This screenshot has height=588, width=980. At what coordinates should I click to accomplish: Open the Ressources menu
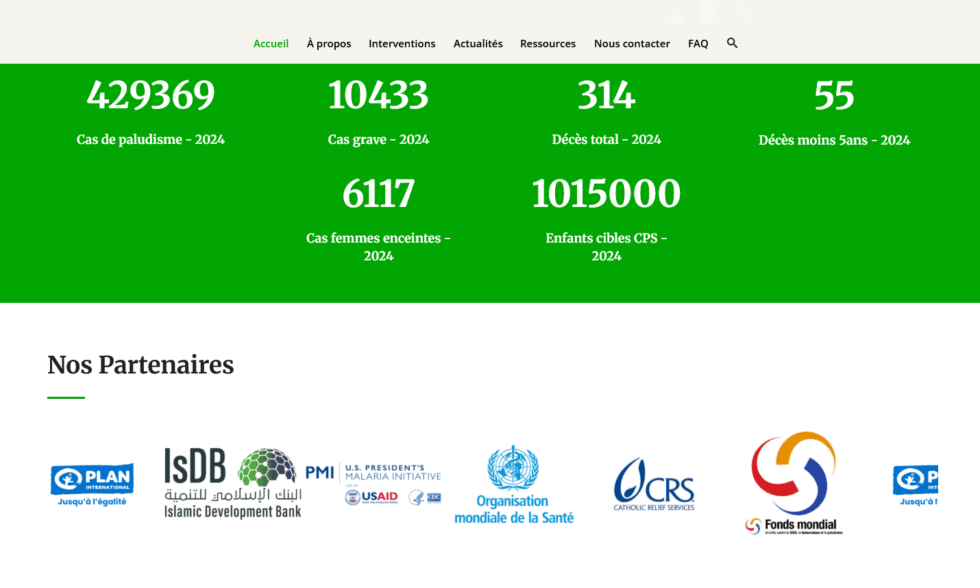[x=548, y=44]
